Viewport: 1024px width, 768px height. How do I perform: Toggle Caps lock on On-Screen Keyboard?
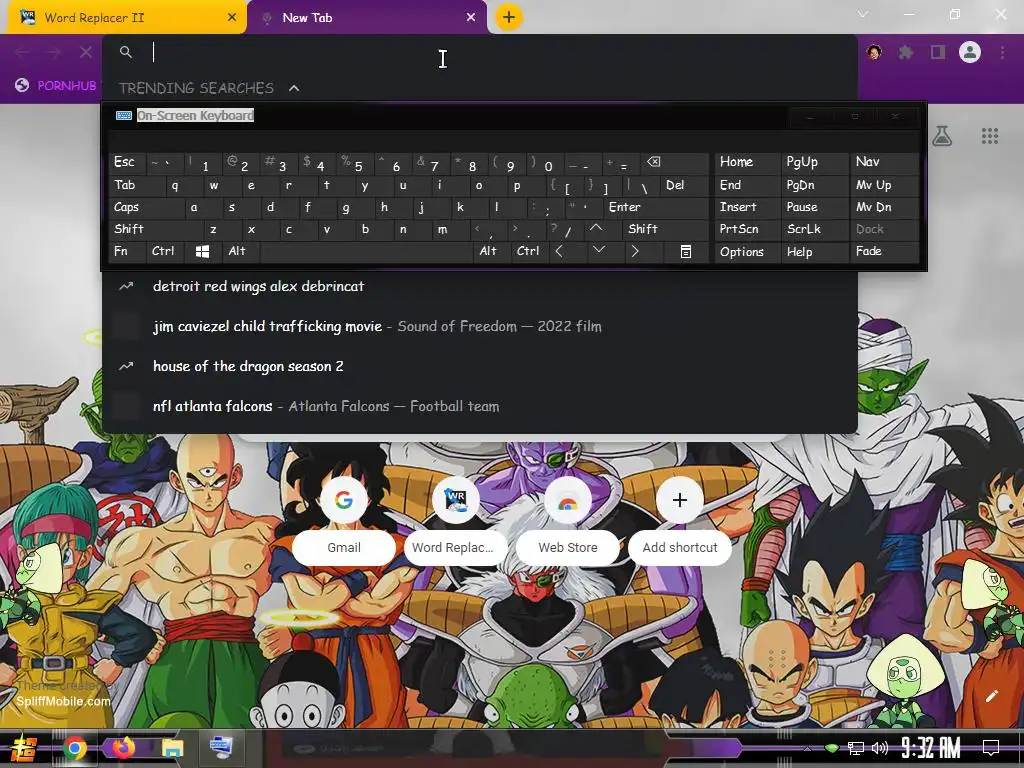146,207
